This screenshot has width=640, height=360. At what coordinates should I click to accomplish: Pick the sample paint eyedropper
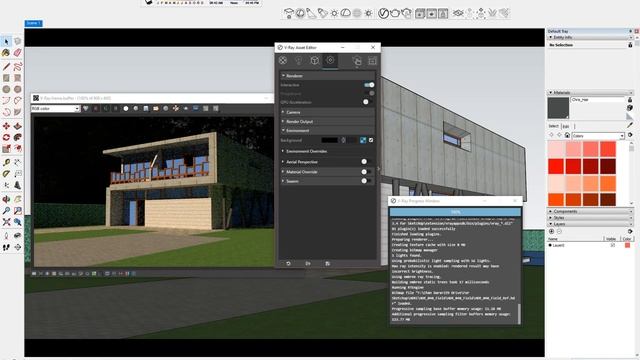[x=630, y=126]
